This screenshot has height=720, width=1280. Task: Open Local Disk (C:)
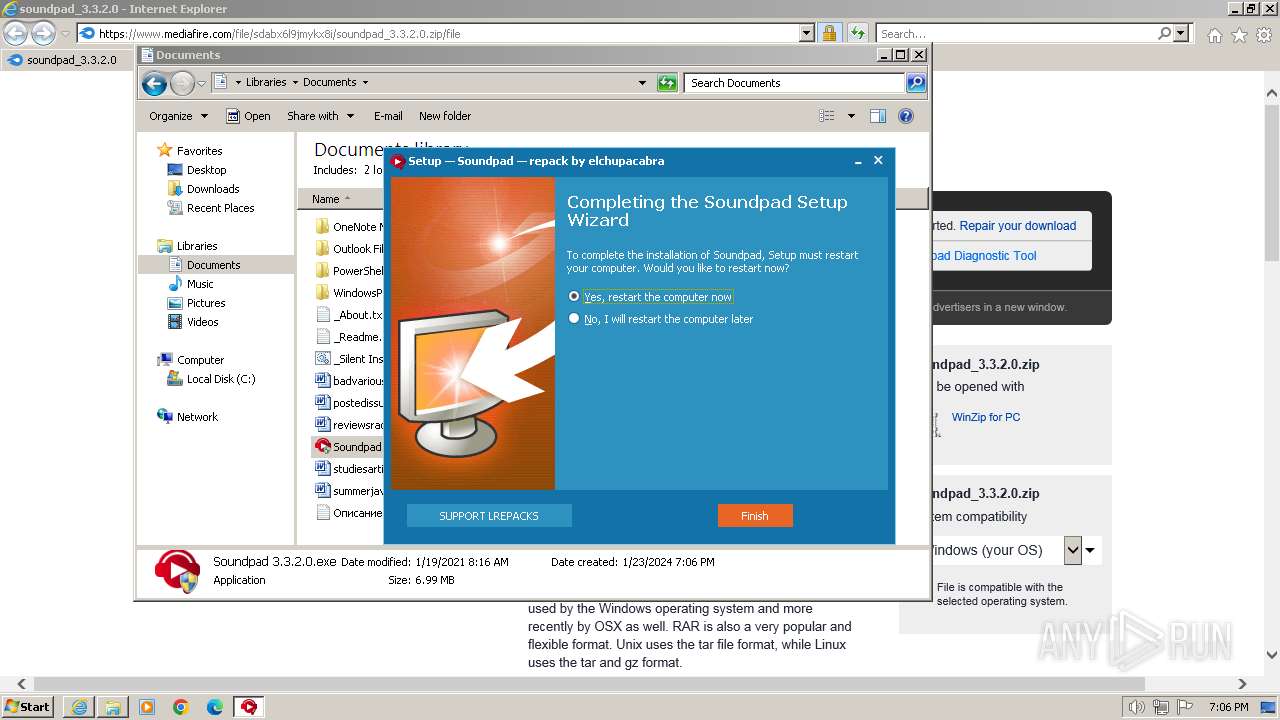pyautogui.click(x=220, y=379)
